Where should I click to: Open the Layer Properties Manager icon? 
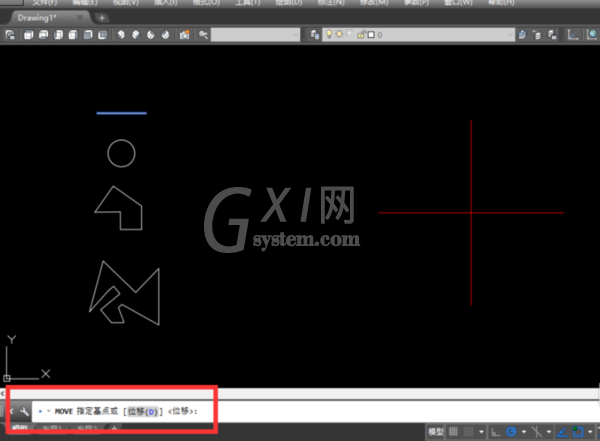pyautogui.click(x=315, y=35)
